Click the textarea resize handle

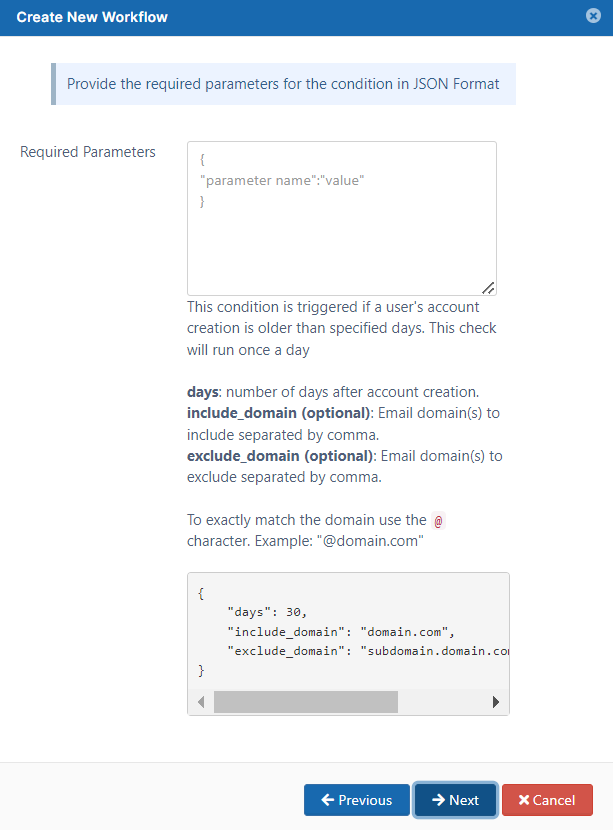point(489,288)
